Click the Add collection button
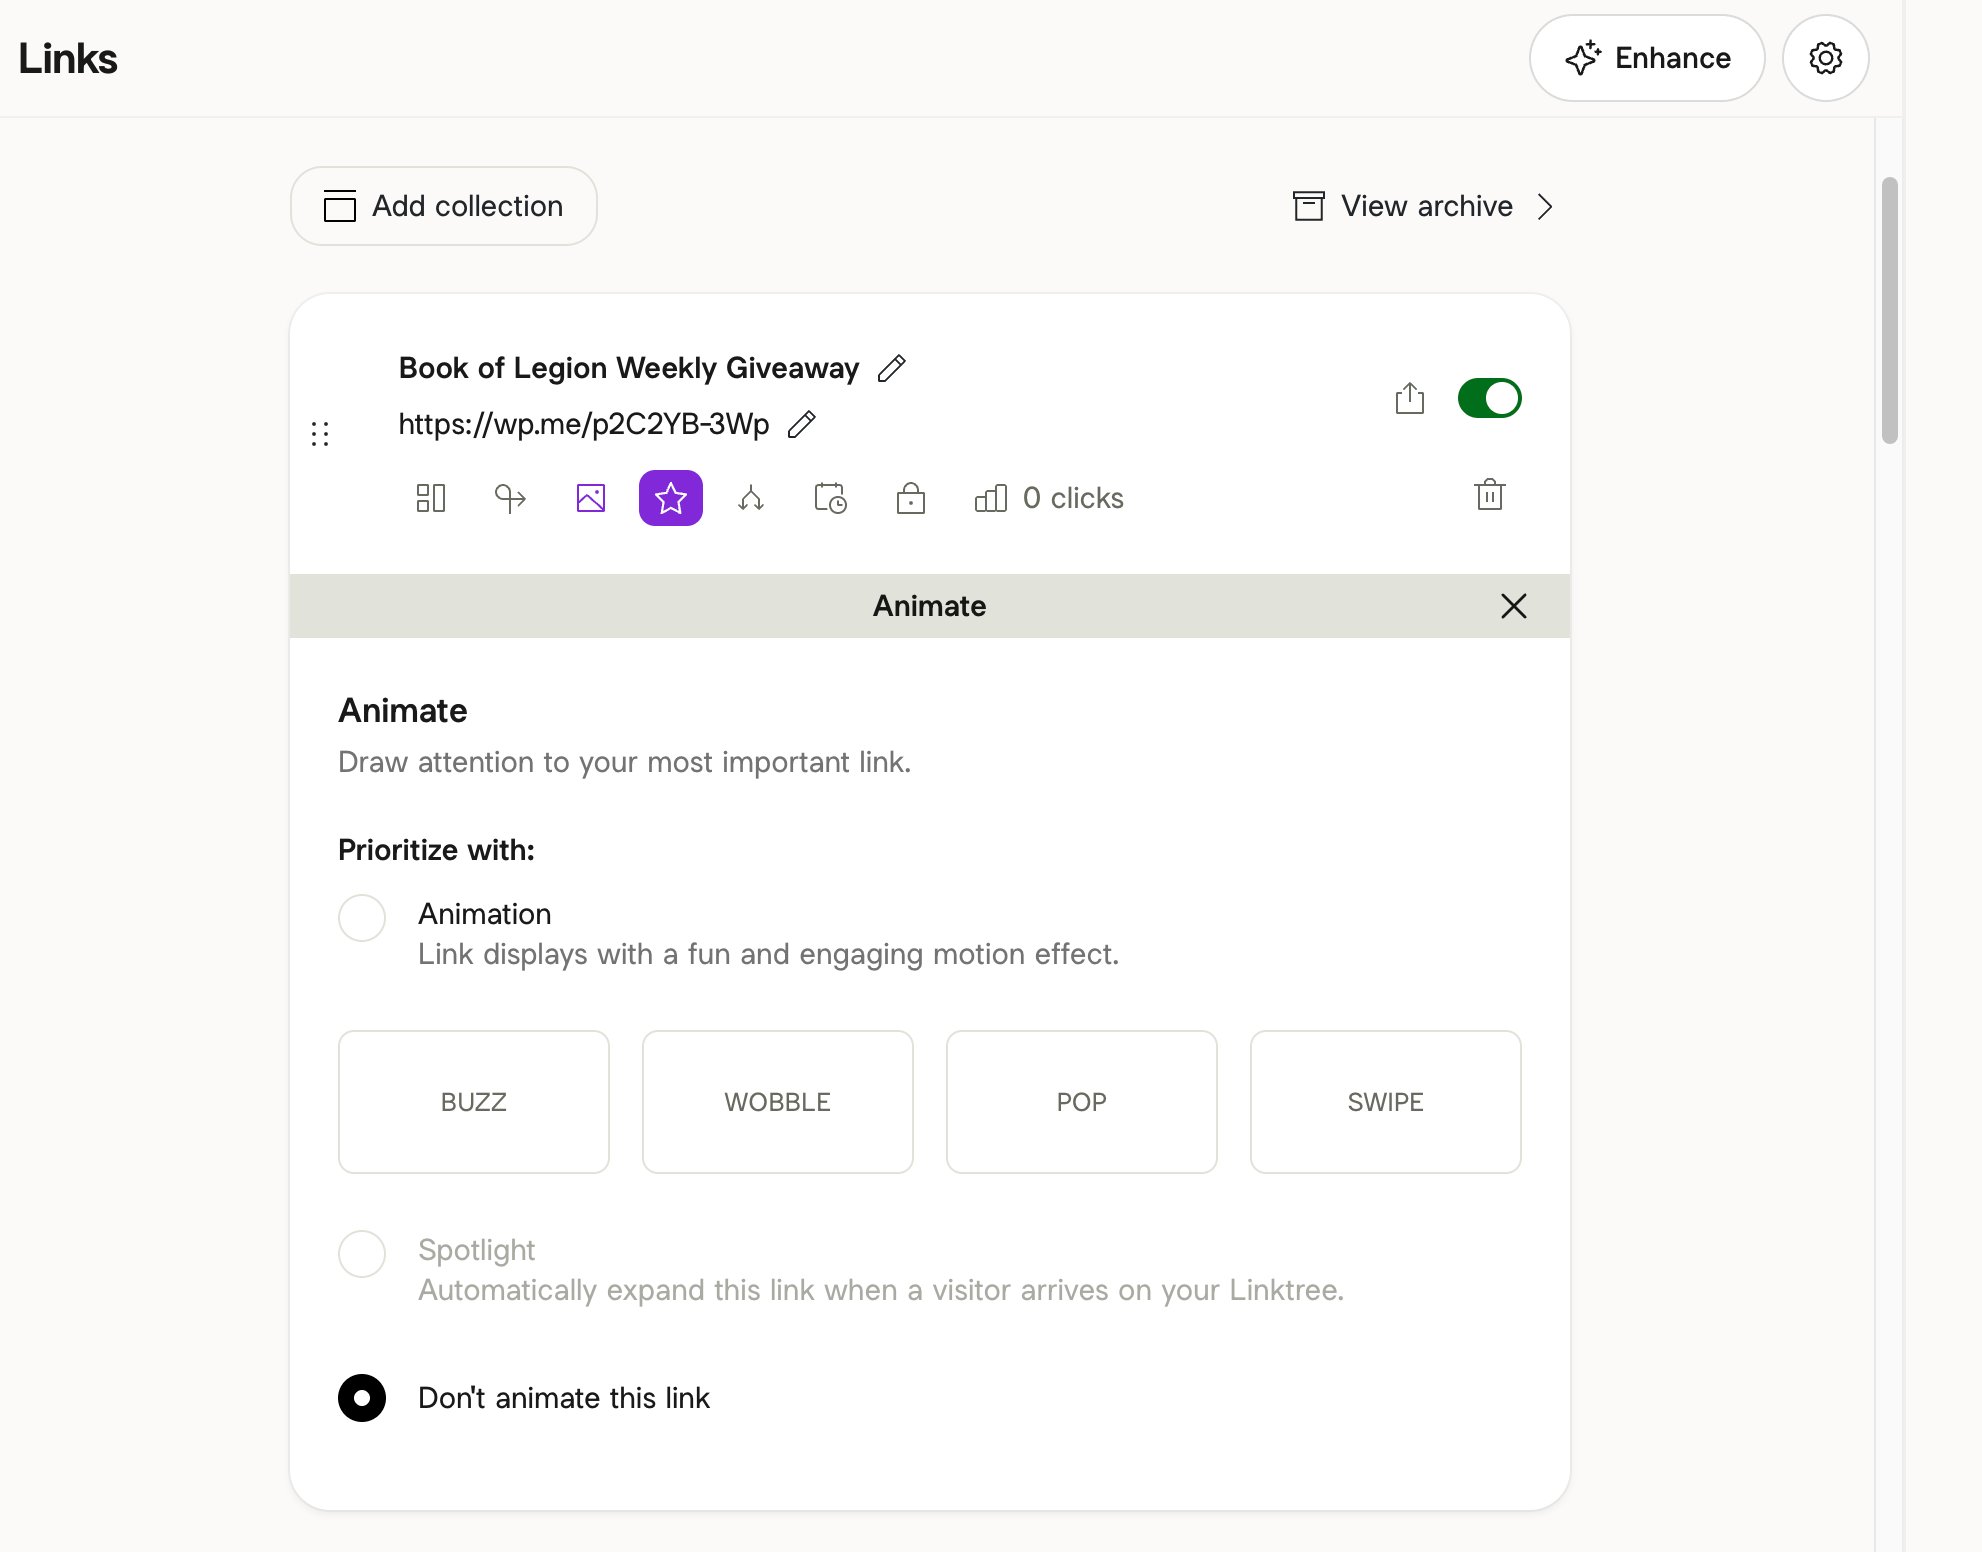Viewport: 1982px width, 1552px height. [444, 206]
